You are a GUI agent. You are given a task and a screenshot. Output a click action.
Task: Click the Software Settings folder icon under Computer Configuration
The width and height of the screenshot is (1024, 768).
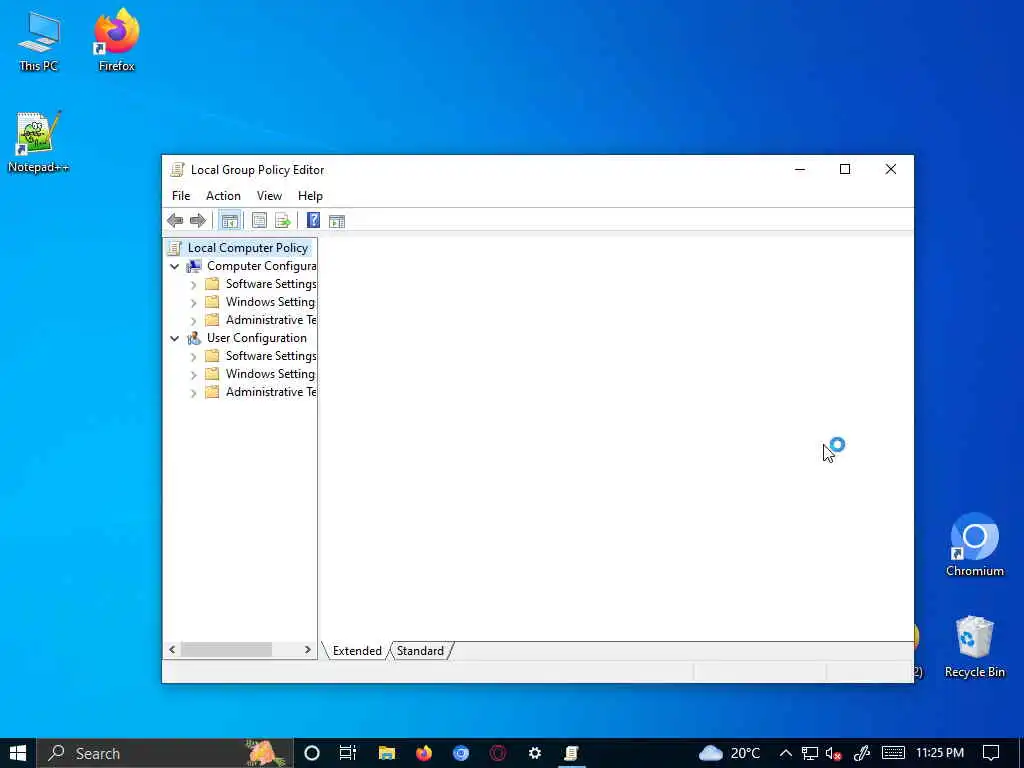(212, 283)
